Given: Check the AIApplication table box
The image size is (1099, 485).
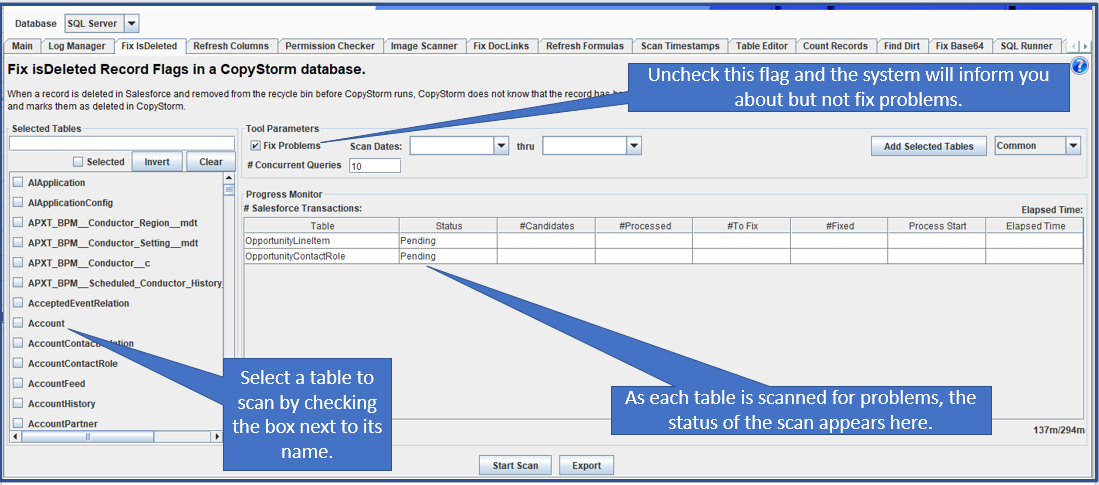Looking at the screenshot, I should [x=18, y=182].
